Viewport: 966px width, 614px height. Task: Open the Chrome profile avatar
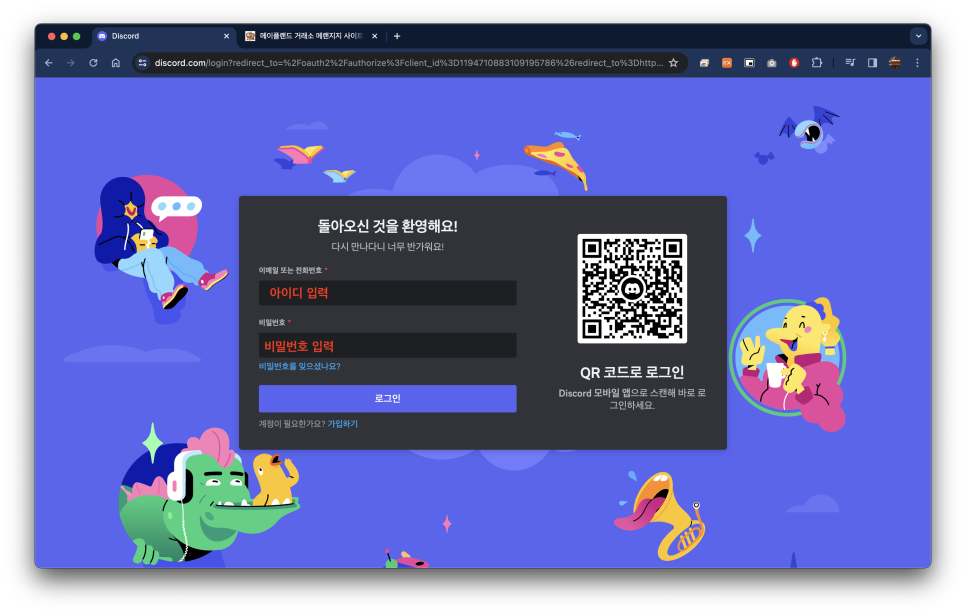tap(895, 63)
